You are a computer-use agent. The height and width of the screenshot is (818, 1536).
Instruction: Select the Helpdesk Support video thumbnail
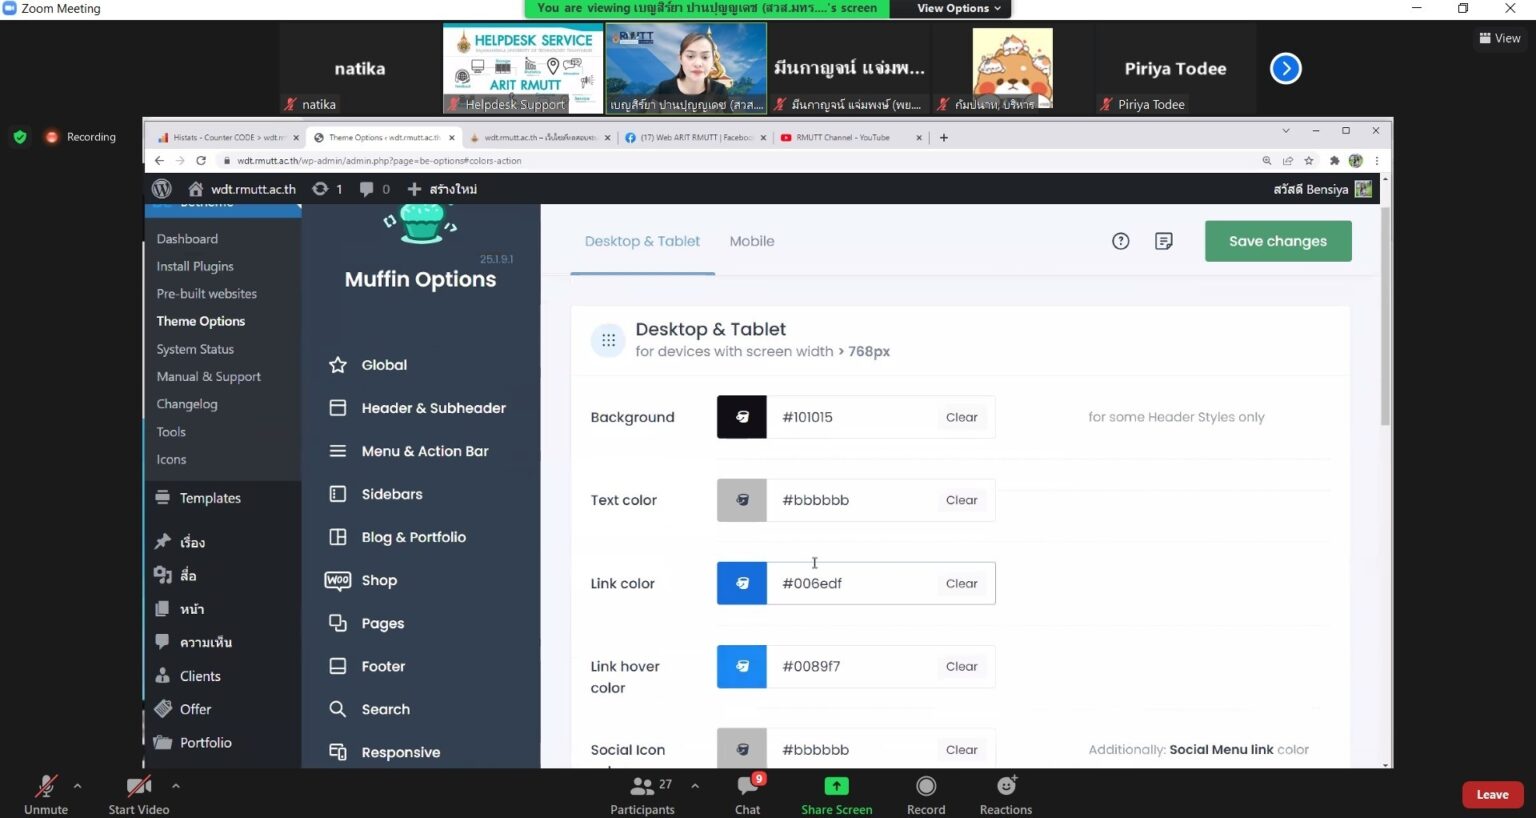[523, 68]
